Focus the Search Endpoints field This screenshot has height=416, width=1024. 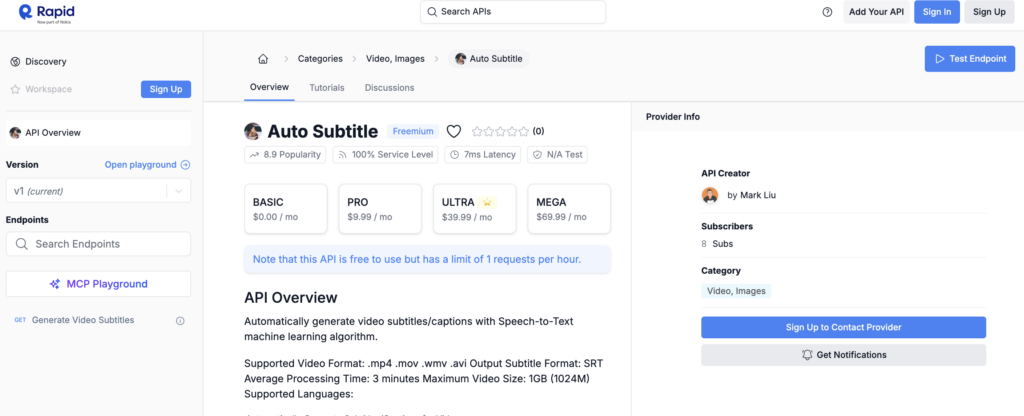point(98,244)
